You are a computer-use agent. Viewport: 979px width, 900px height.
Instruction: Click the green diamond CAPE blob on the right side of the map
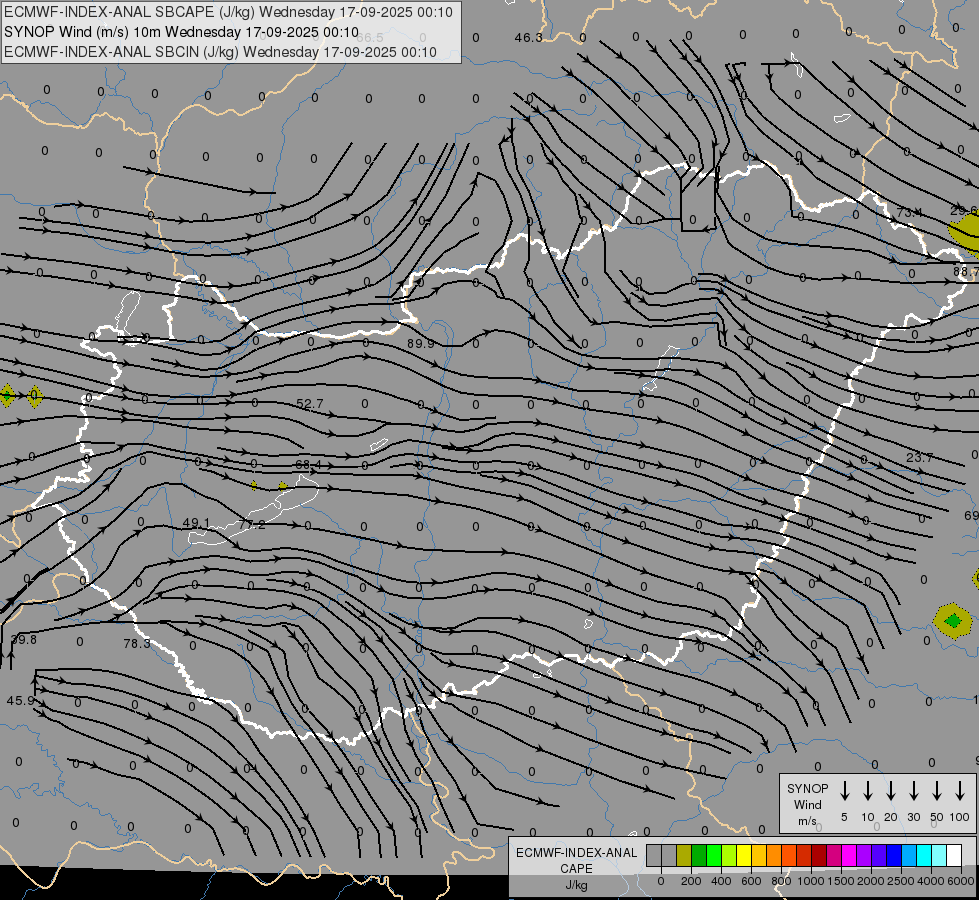(x=953, y=620)
